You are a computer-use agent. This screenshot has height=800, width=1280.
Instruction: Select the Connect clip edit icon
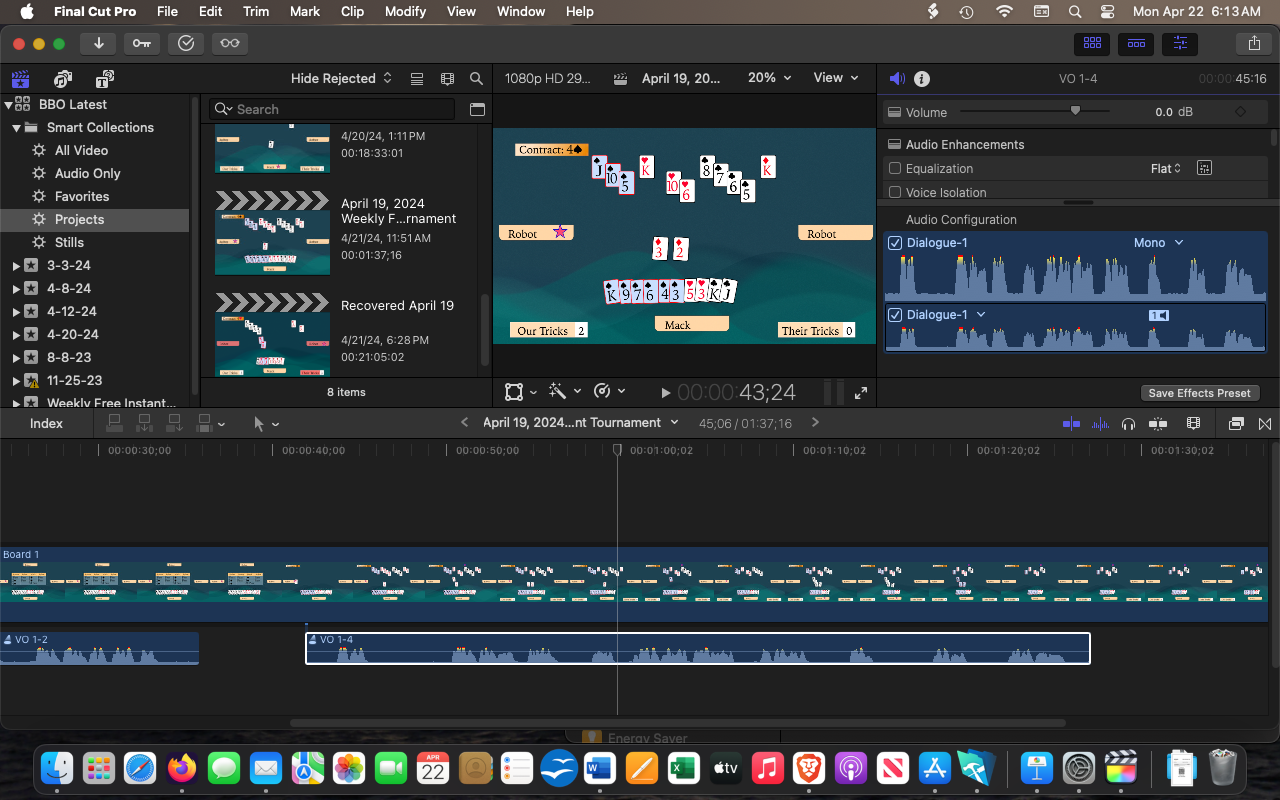pos(114,423)
